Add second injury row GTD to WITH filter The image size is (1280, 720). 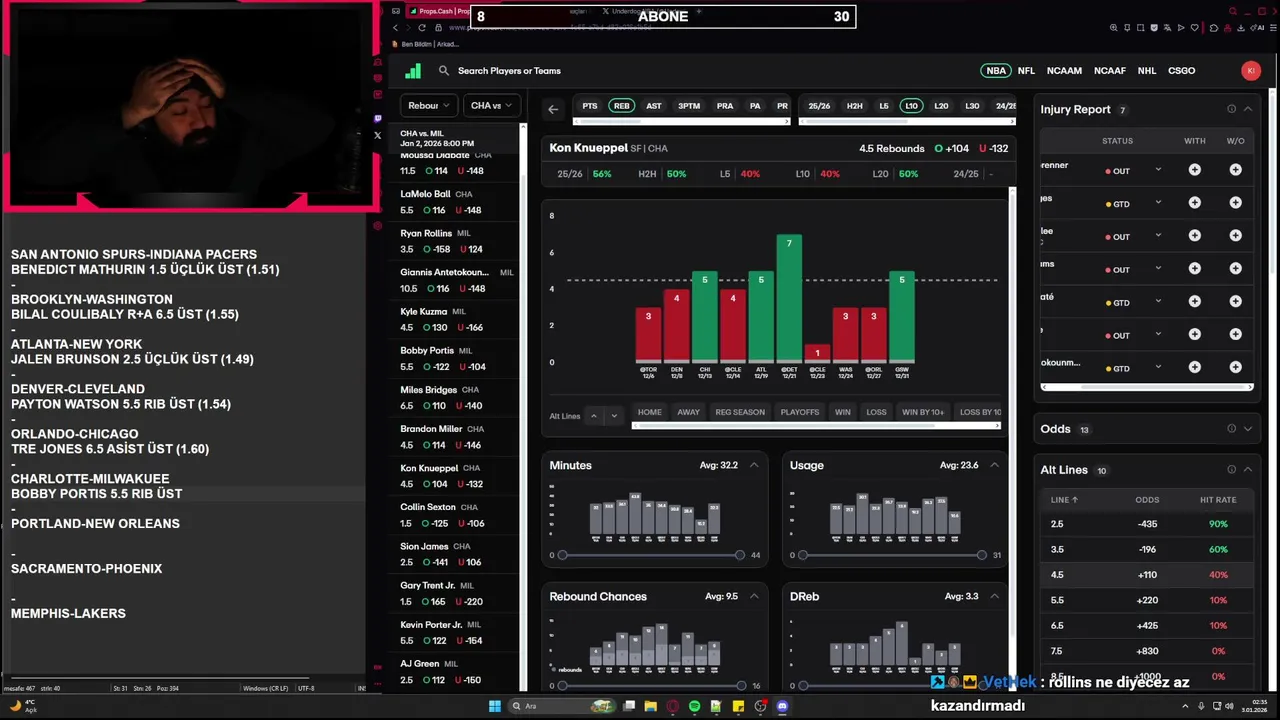coord(1194,203)
